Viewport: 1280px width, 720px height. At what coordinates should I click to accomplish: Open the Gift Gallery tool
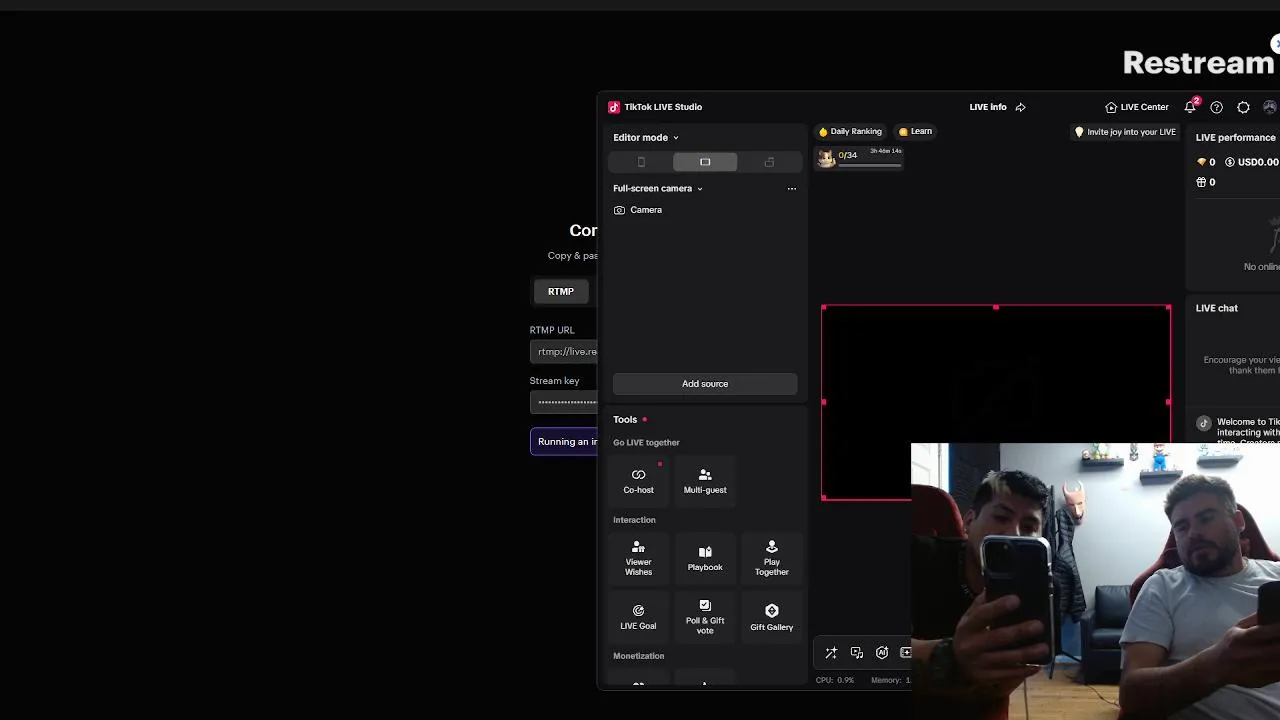[x=771, y=617]
